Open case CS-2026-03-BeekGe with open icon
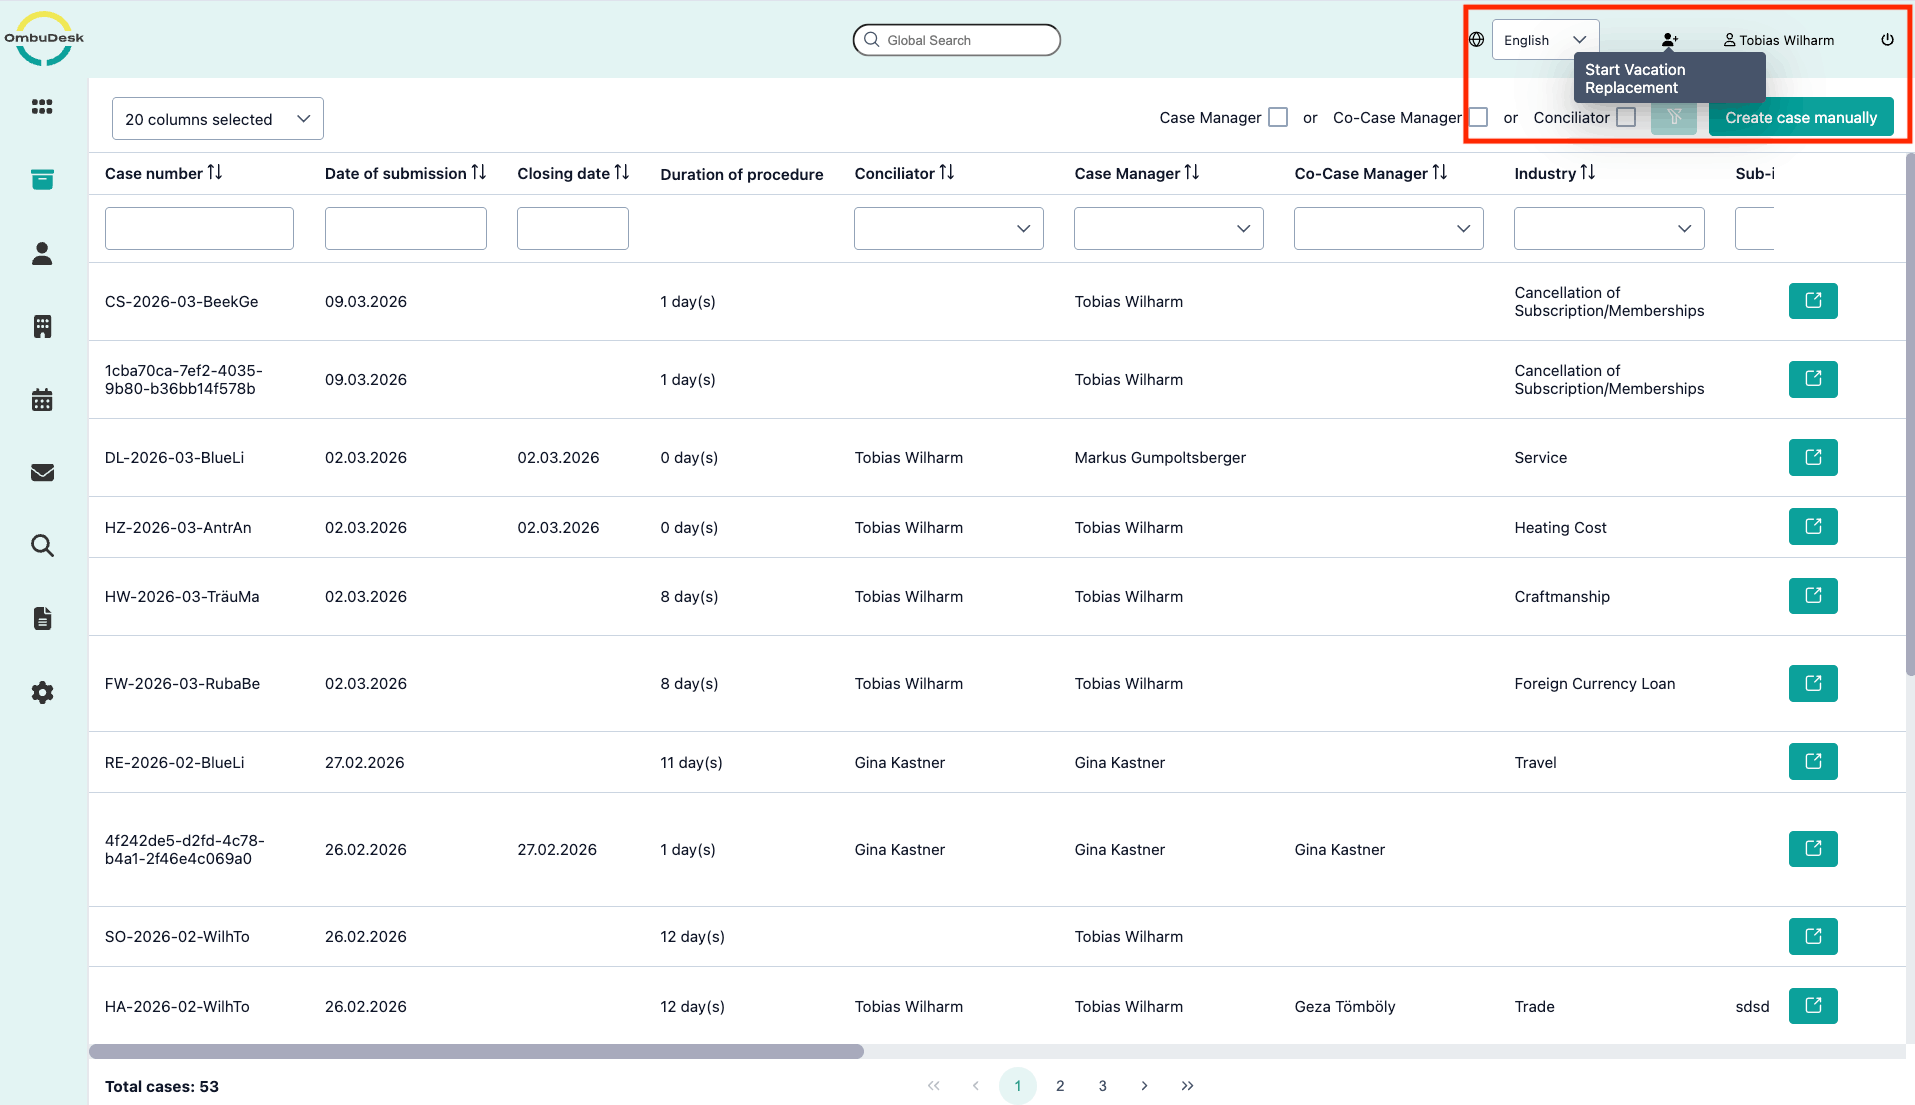The image size is (1915, 1105). [x=1812, y=301]
